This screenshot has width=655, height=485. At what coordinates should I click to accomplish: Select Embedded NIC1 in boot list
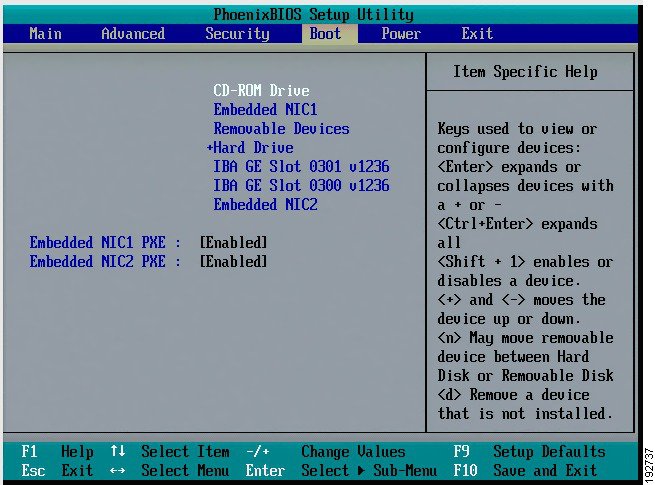[x=265, y=110]
